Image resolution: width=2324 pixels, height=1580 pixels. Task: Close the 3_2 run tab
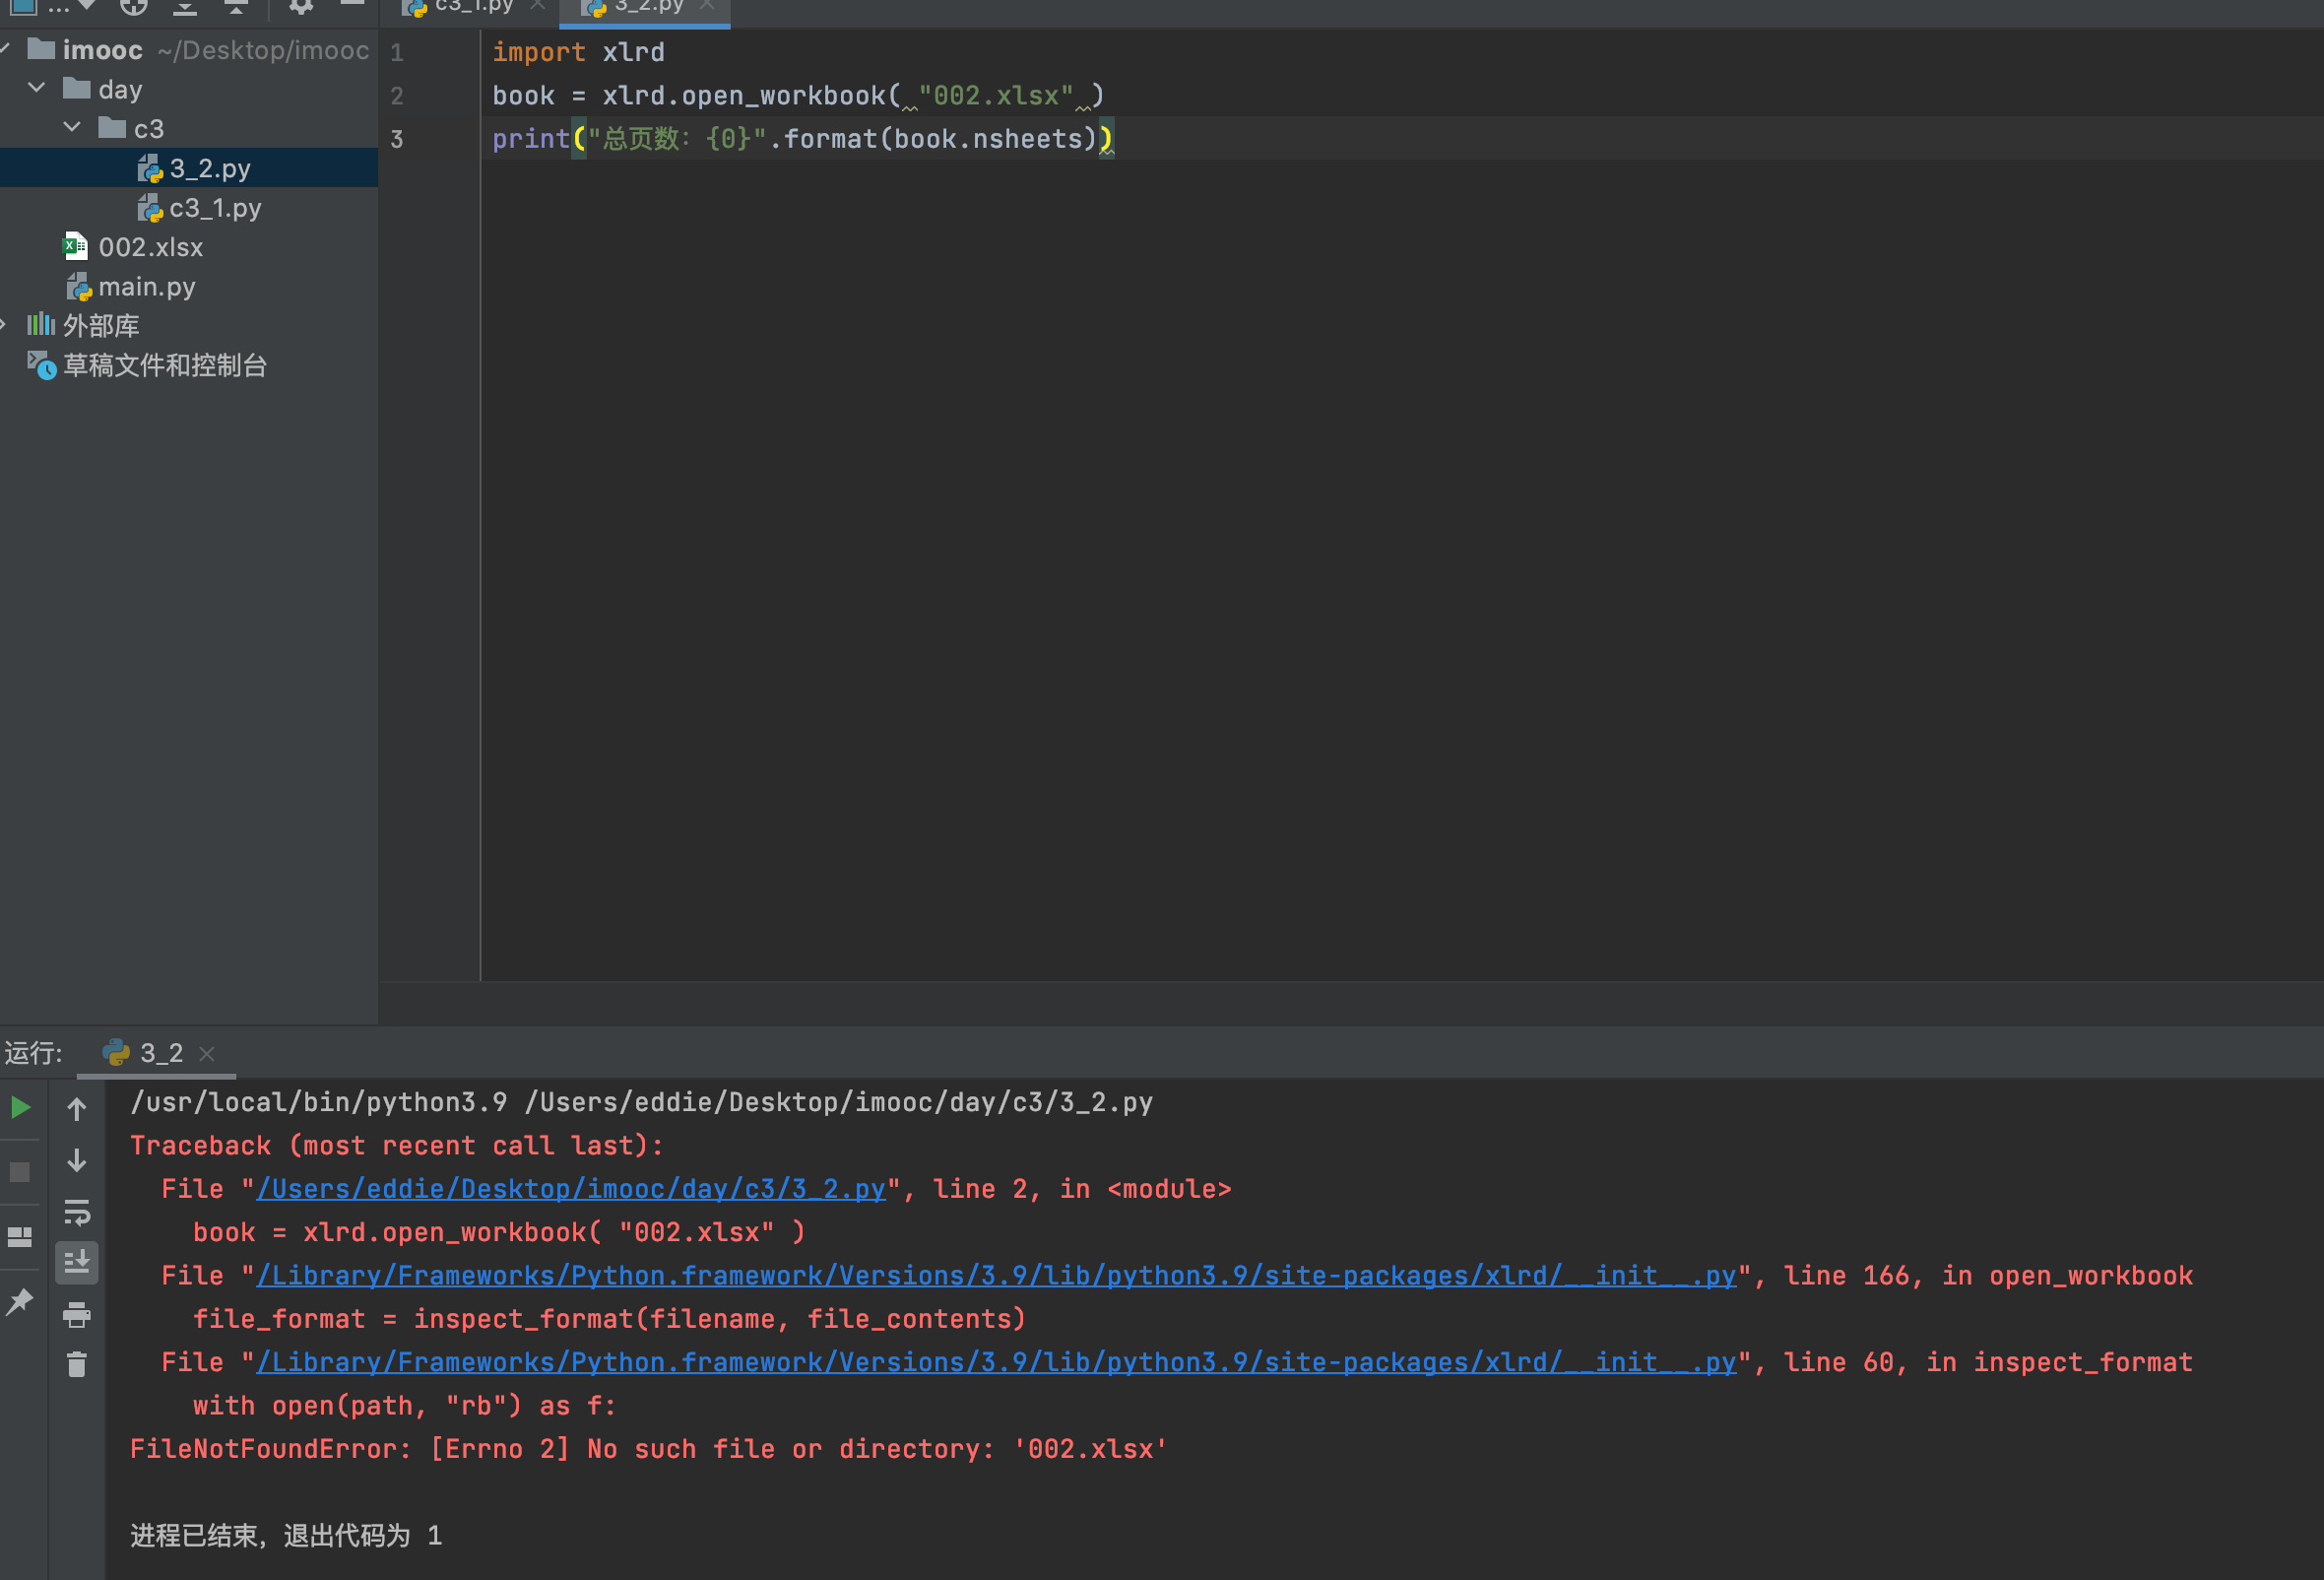(207, 1054)
